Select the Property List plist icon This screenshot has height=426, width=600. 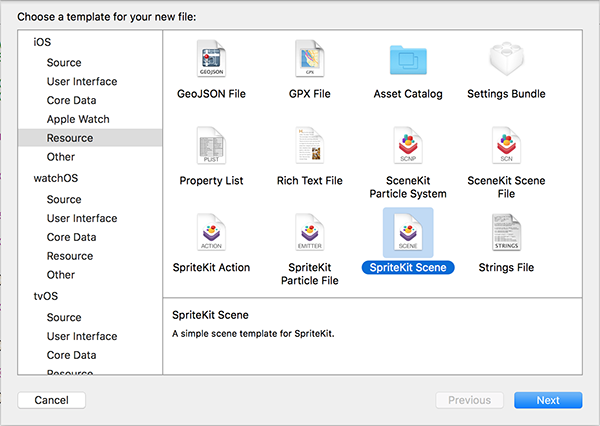[211, 145]
